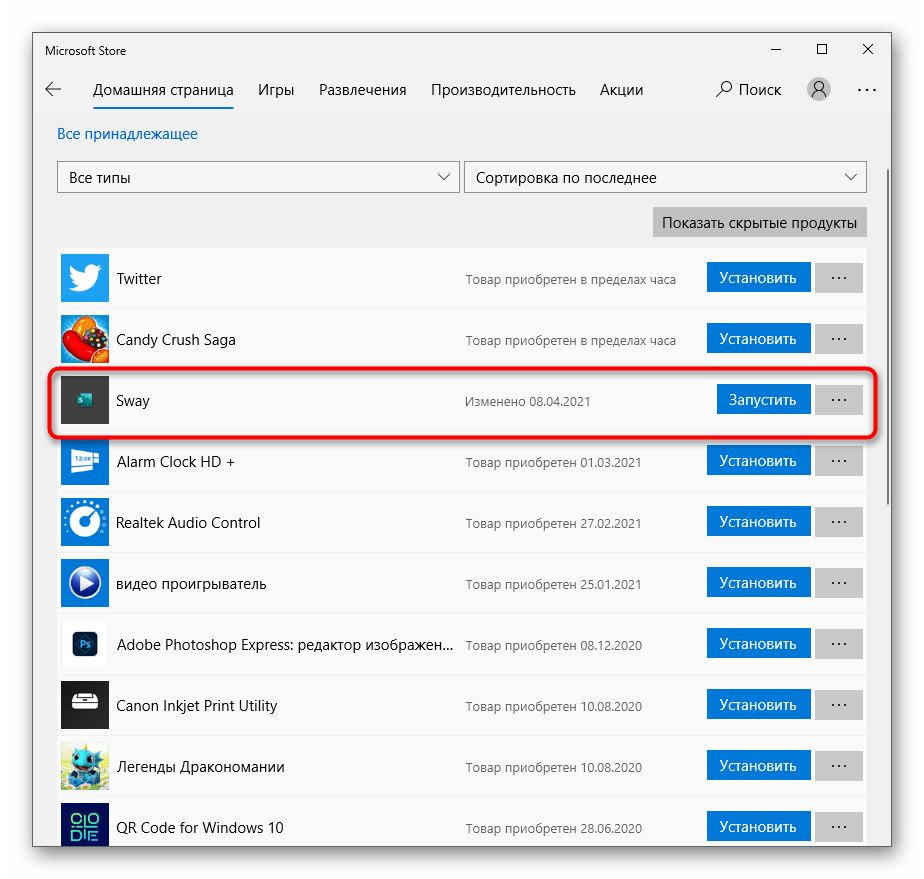Install Realtek Audio Control
This screenshot has height=879, width=924.
(x=758, y=521)
